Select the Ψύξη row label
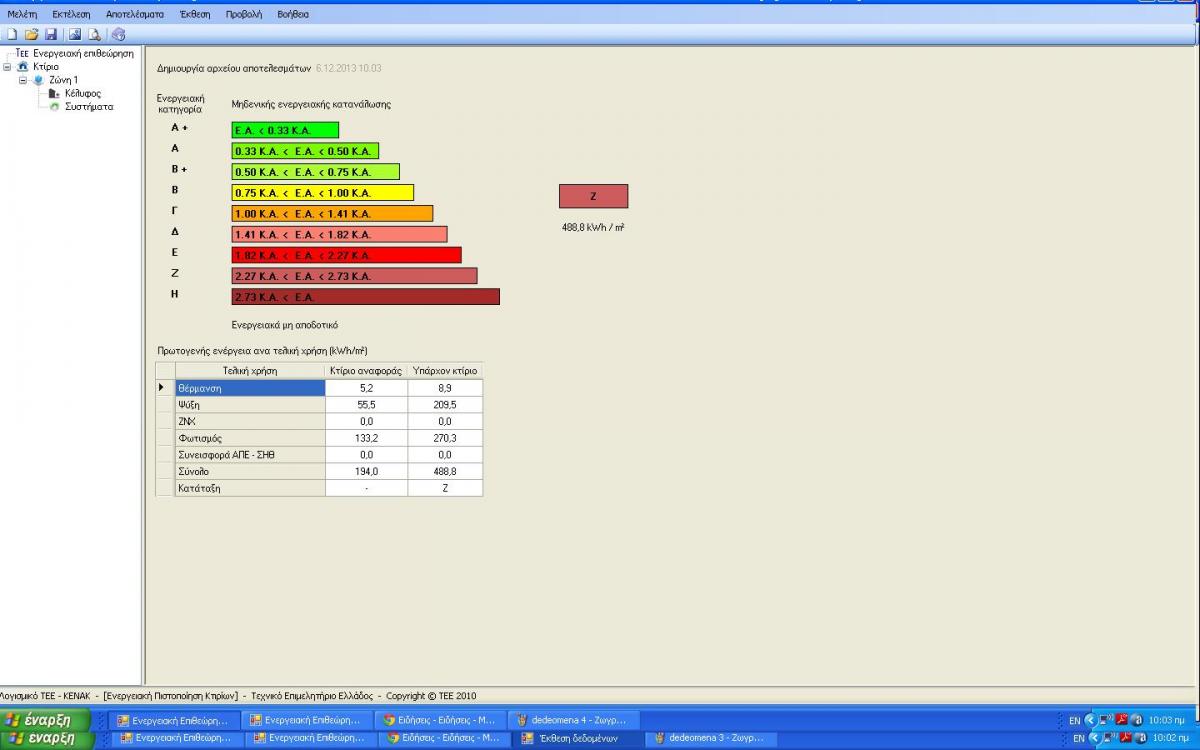 (250, 404)
